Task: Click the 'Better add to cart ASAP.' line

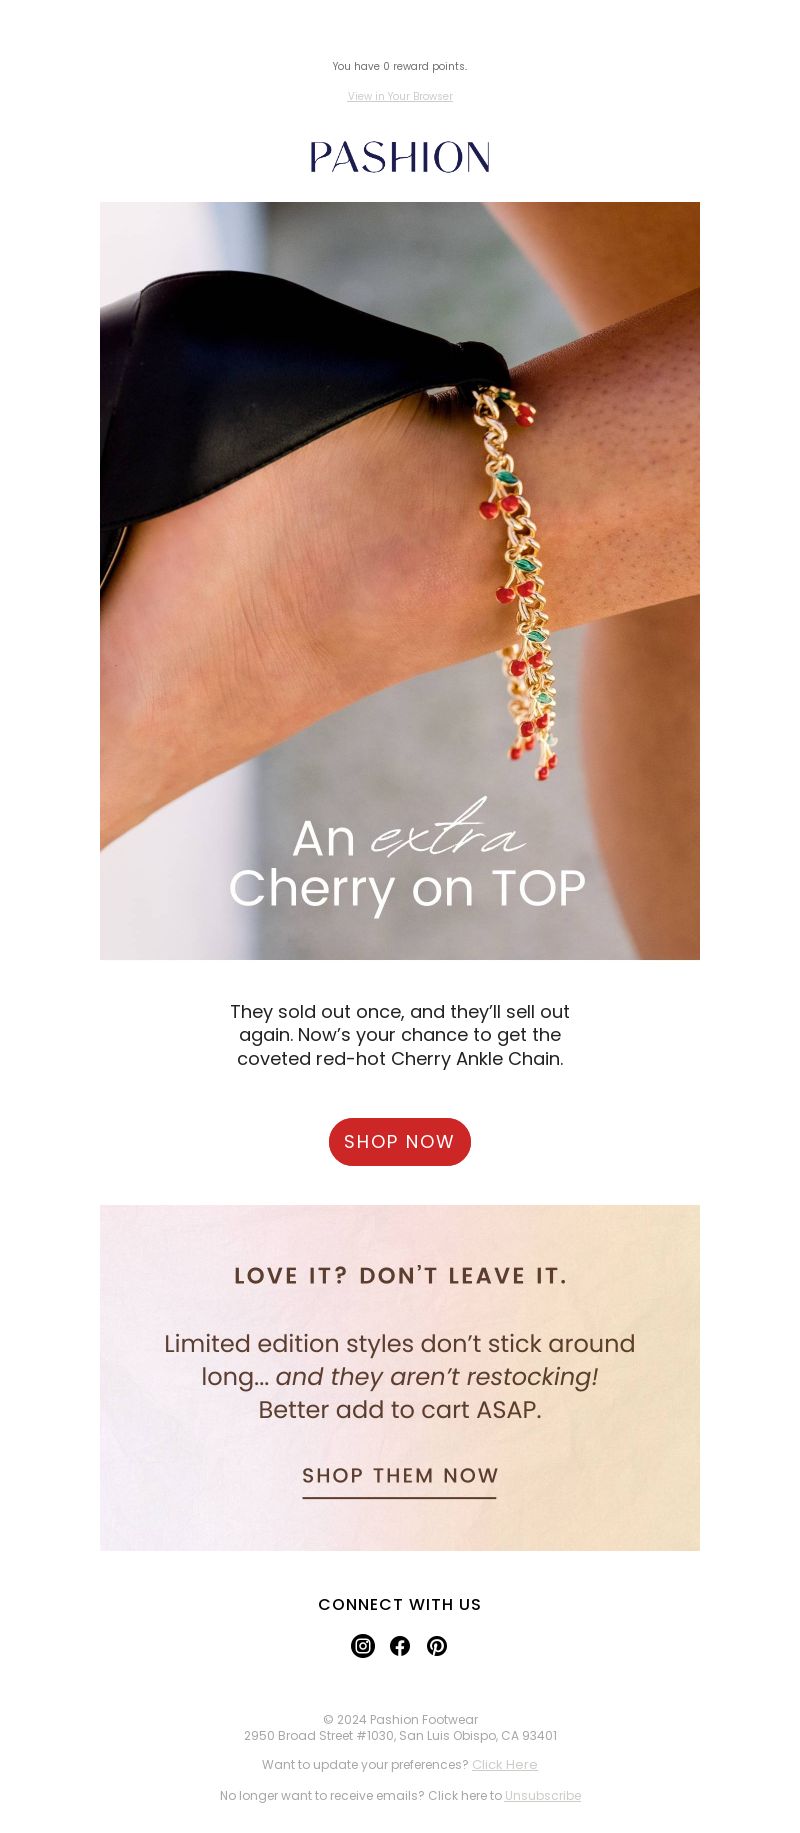Action: pos(400,1410)
